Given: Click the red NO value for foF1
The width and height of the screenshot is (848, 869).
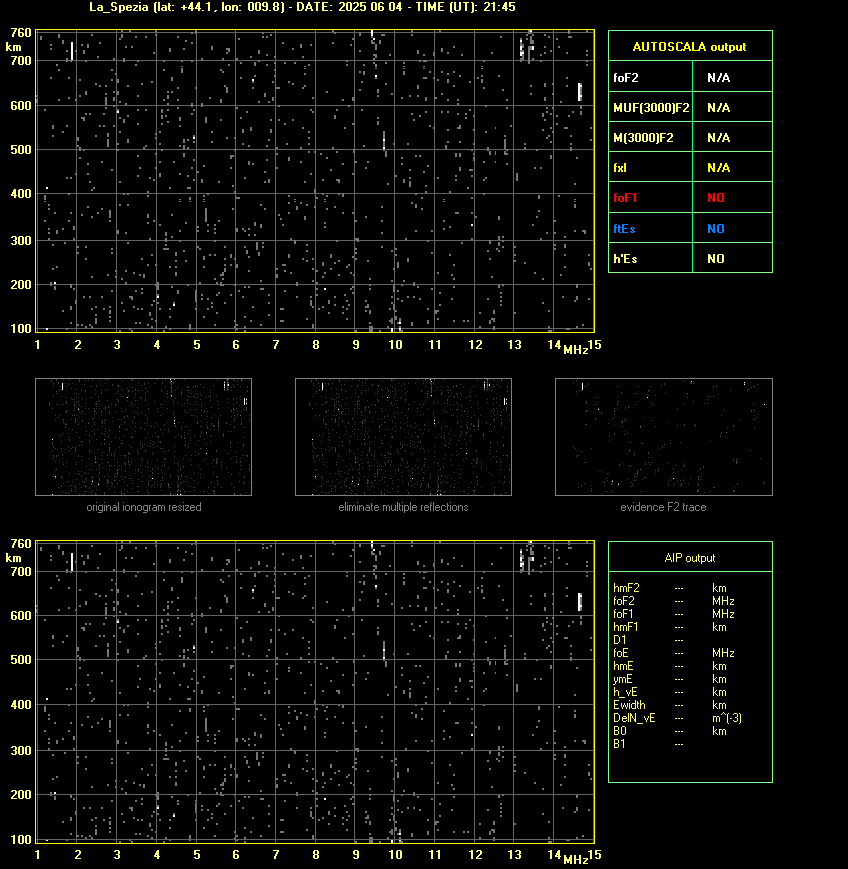Looking at the screenshot, I should click(716, 197).
